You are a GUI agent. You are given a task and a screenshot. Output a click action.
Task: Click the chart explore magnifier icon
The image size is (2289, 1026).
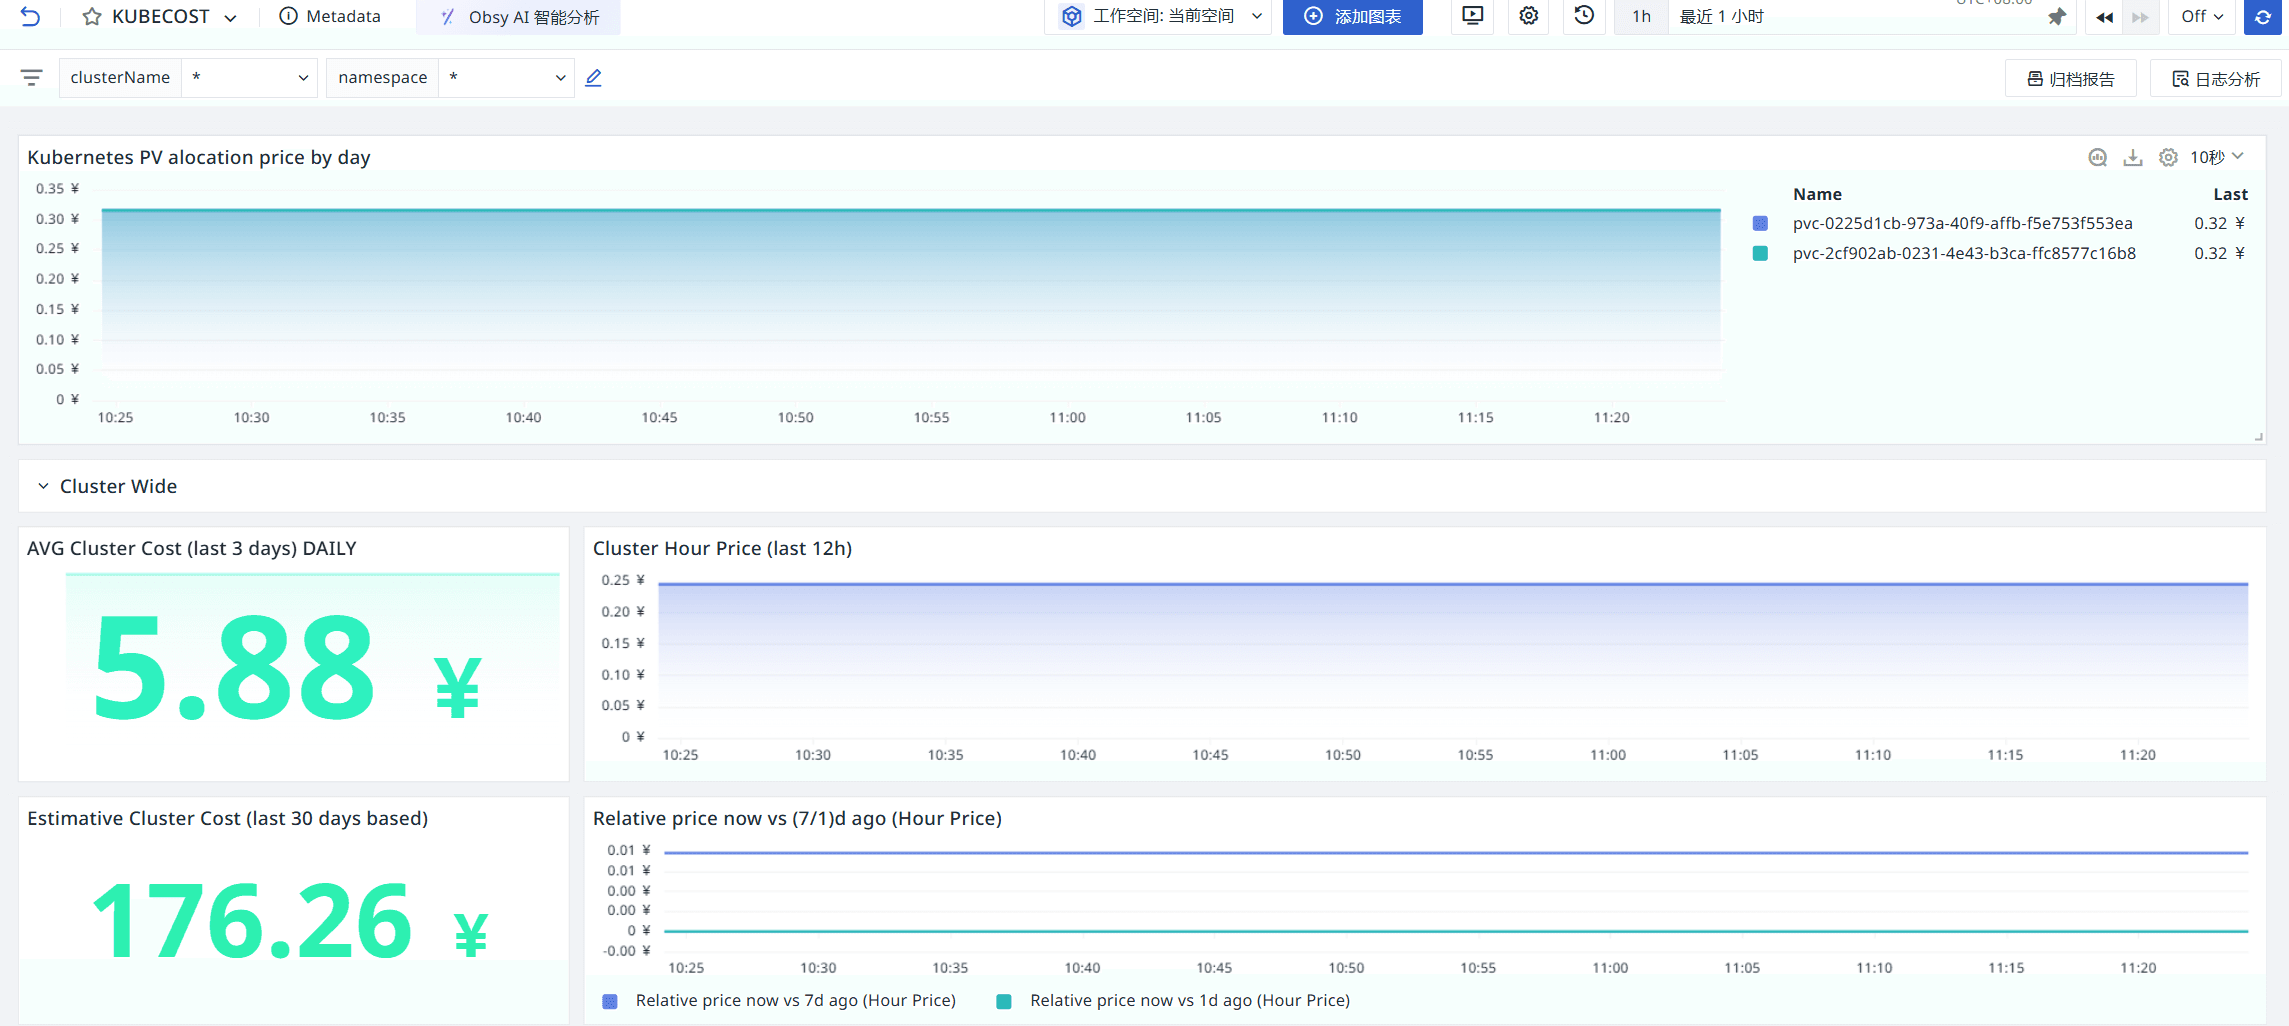pyautogui.click(x=2098, y=158)
